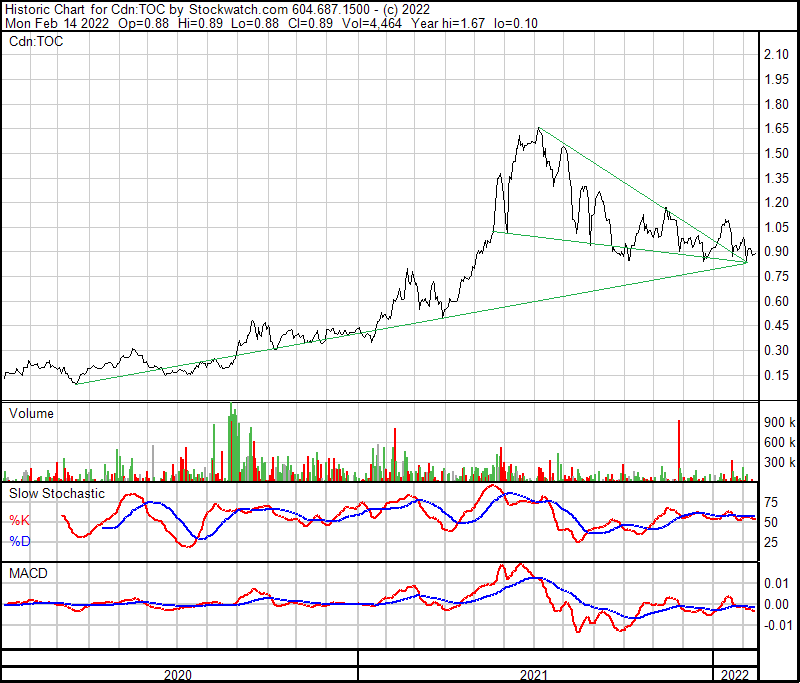Click the tallest red volume spike in late 2021

pos(679,450)
